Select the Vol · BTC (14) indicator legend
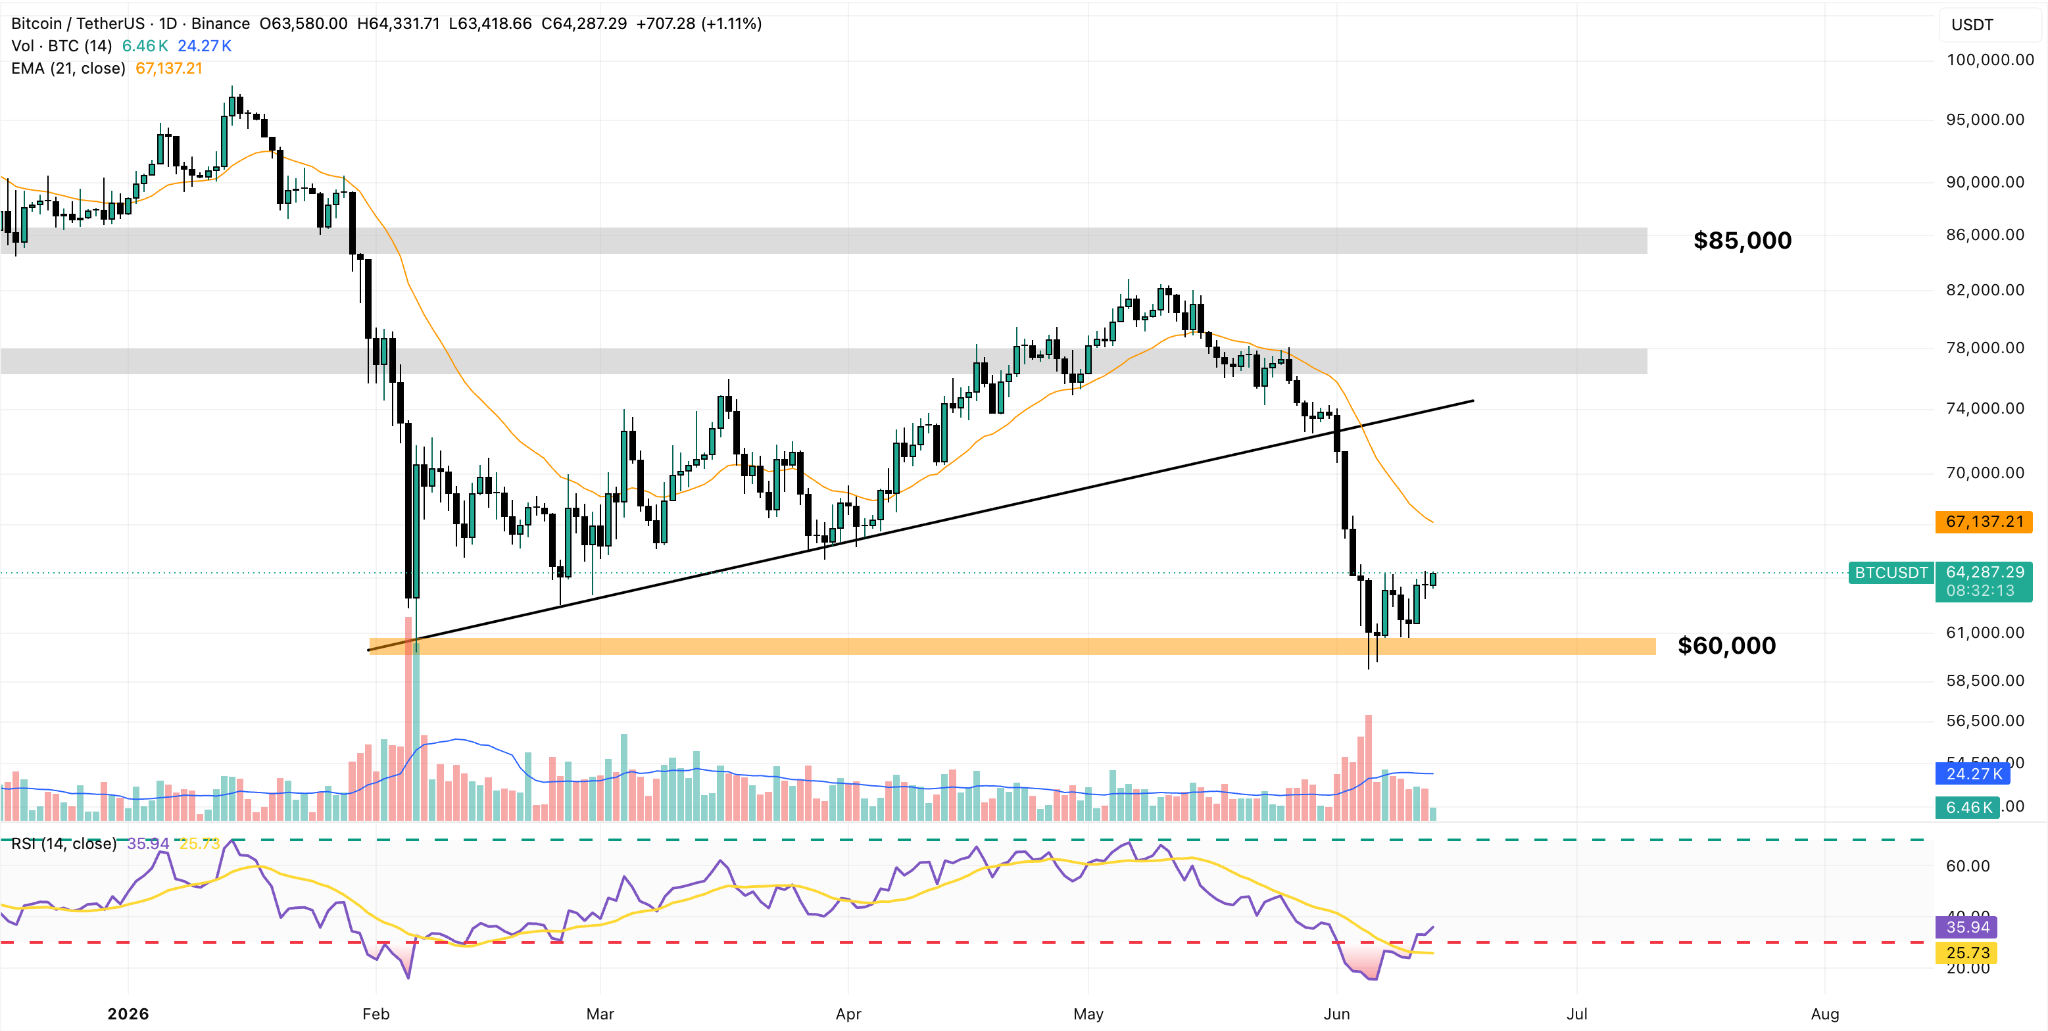Image resolution: width=2048 pixels, height=1031 pixels. click(x=62, y=46)
